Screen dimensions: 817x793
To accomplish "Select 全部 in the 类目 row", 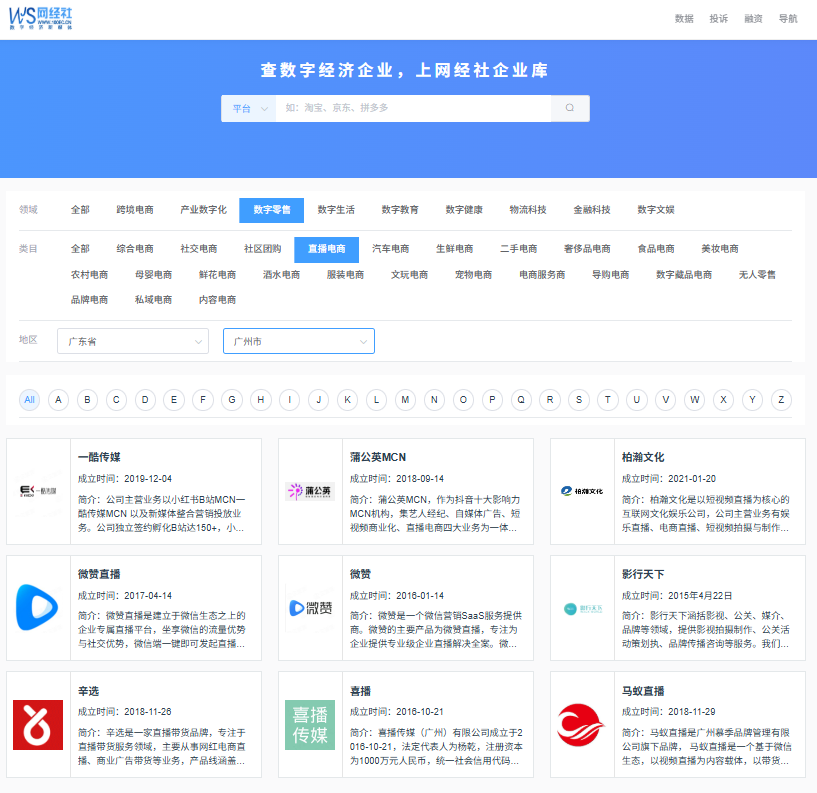I will coord(80,249).
